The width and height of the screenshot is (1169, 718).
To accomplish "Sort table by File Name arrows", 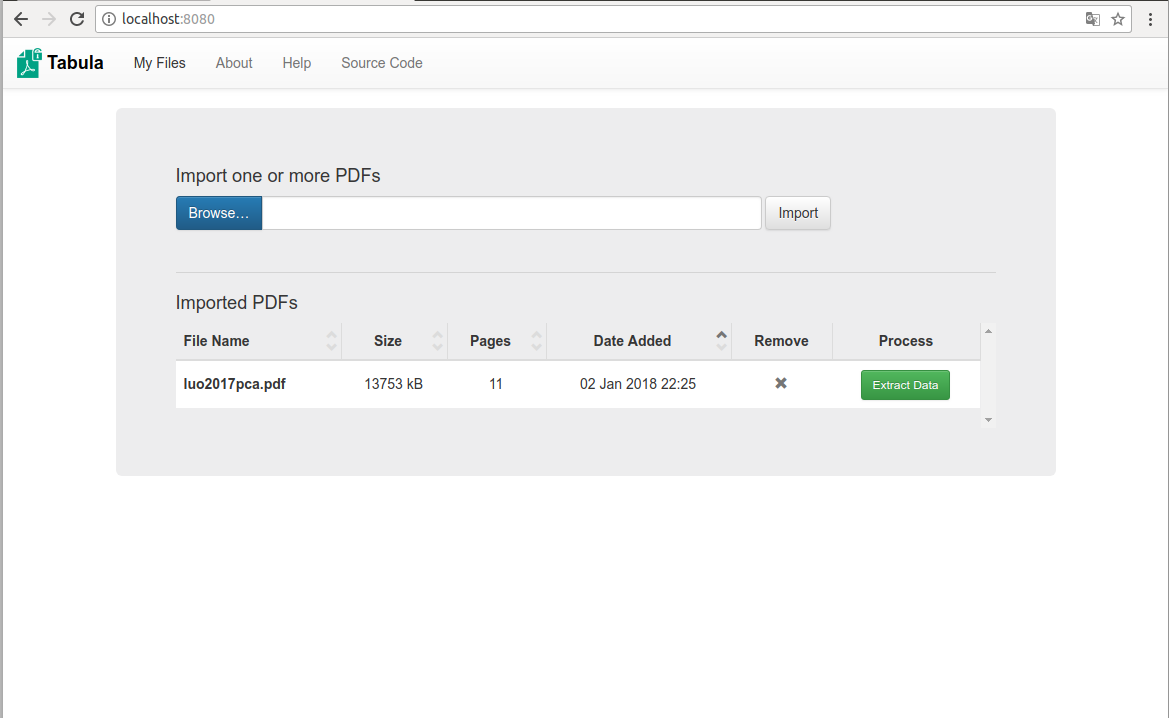I will tap(332, 341).
